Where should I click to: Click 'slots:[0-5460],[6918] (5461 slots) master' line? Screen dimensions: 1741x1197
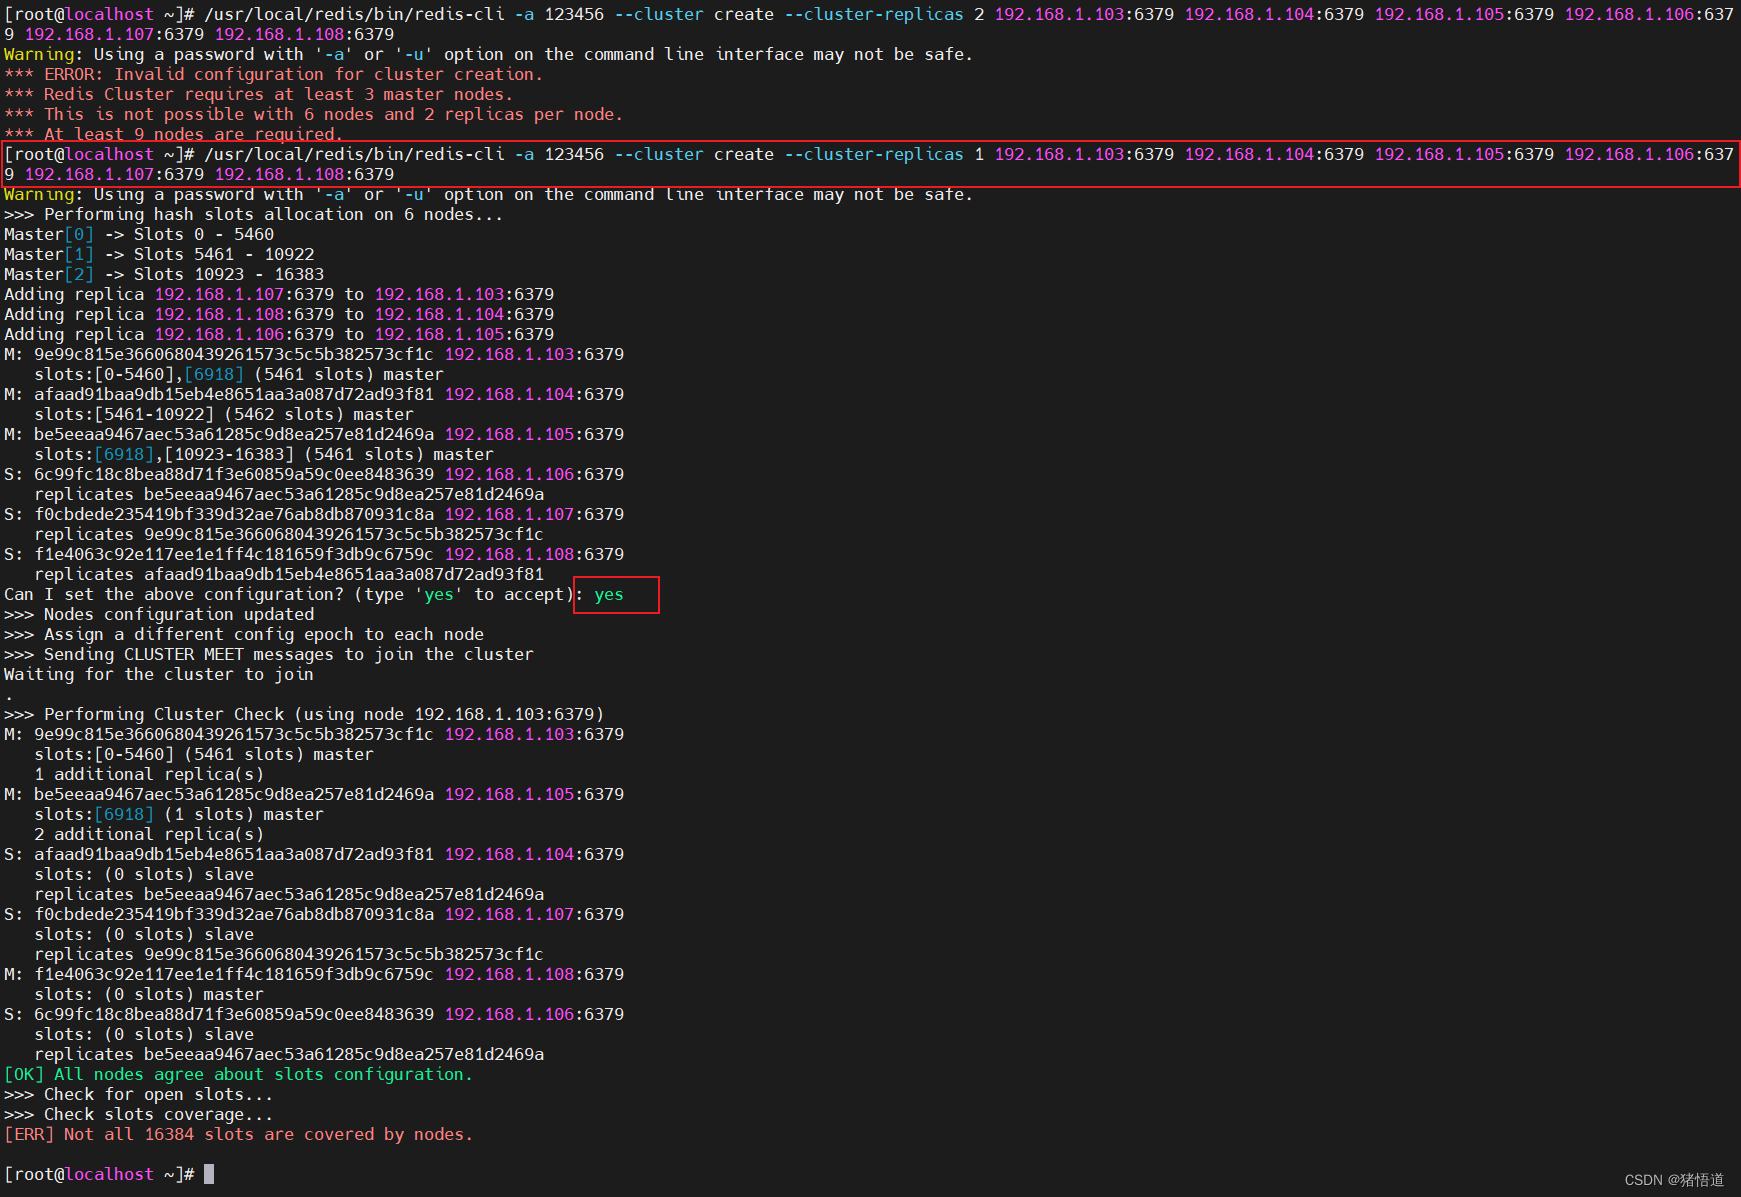239,374
